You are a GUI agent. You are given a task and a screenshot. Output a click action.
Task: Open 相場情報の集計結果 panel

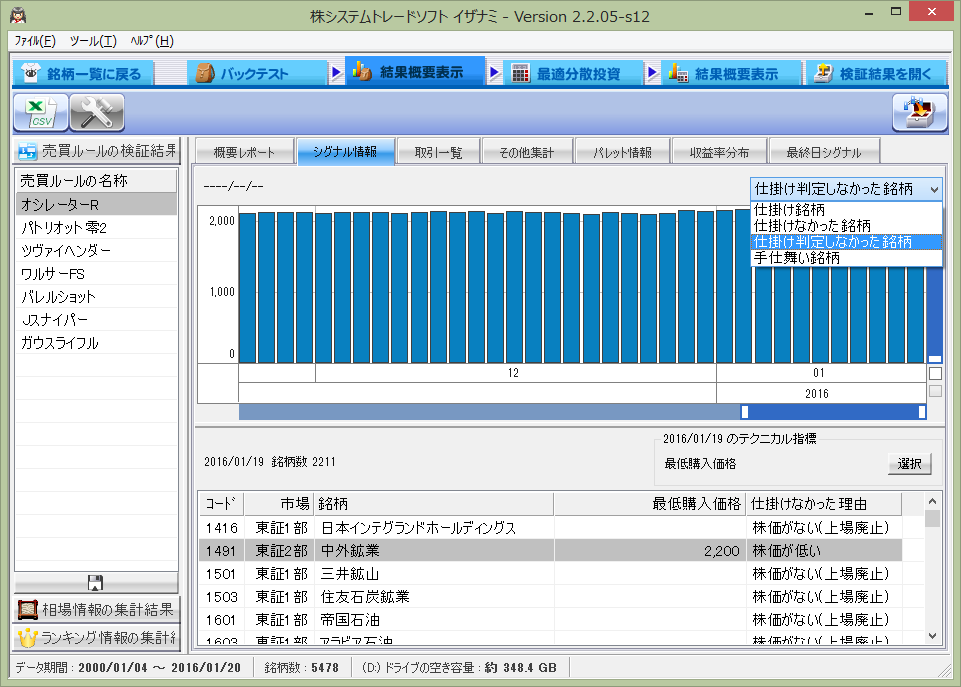click(x=96, y=609)
